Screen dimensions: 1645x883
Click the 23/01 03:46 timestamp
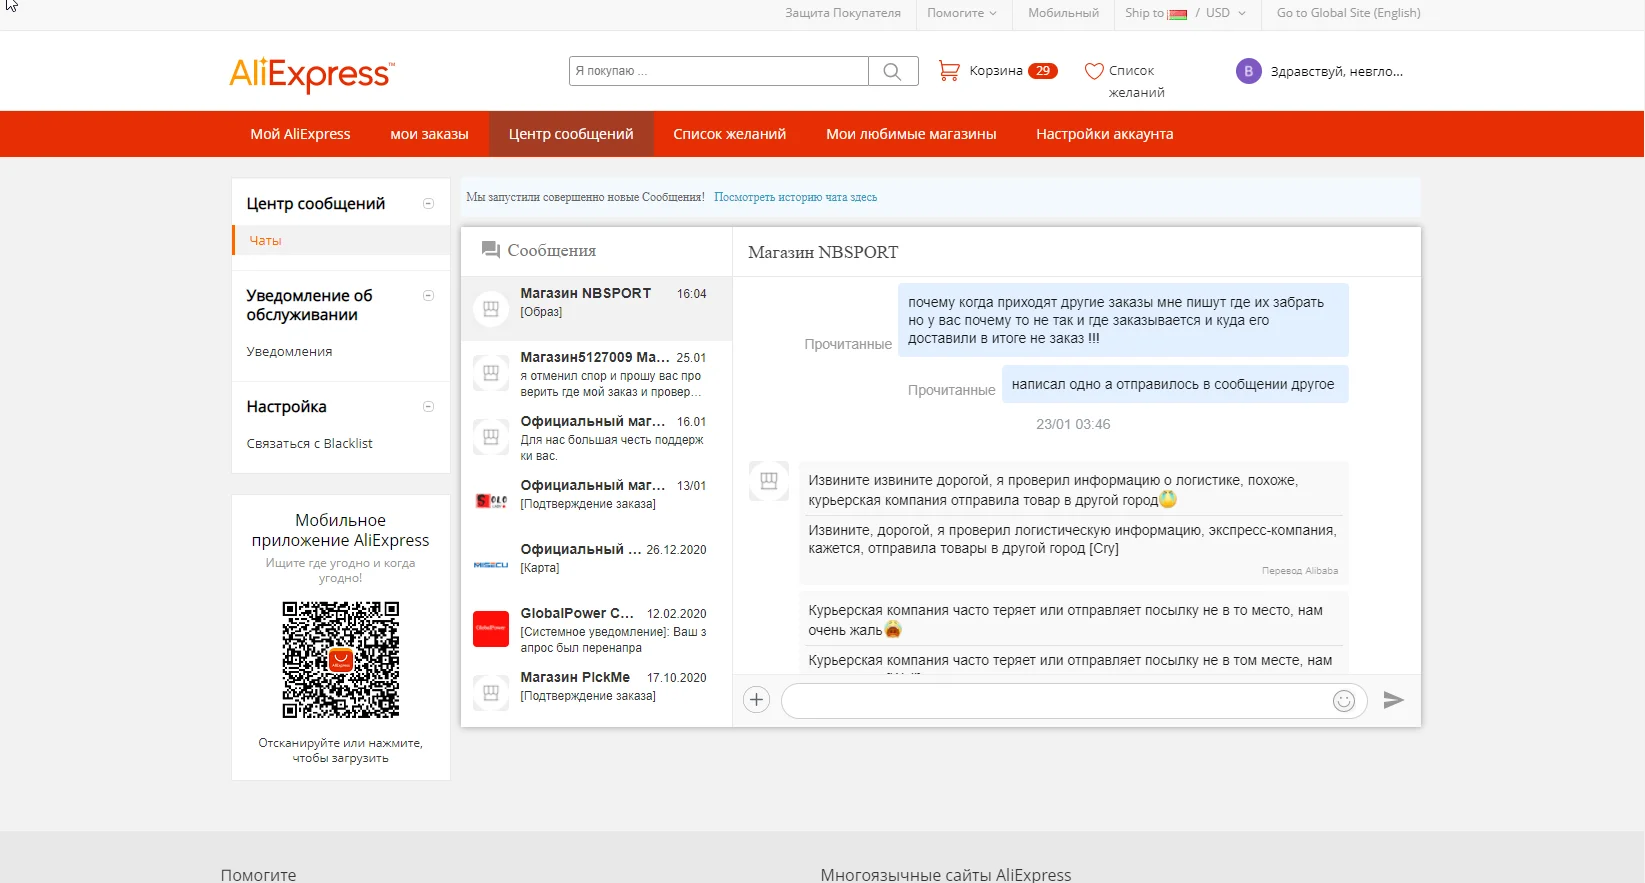click(1073, 425)
